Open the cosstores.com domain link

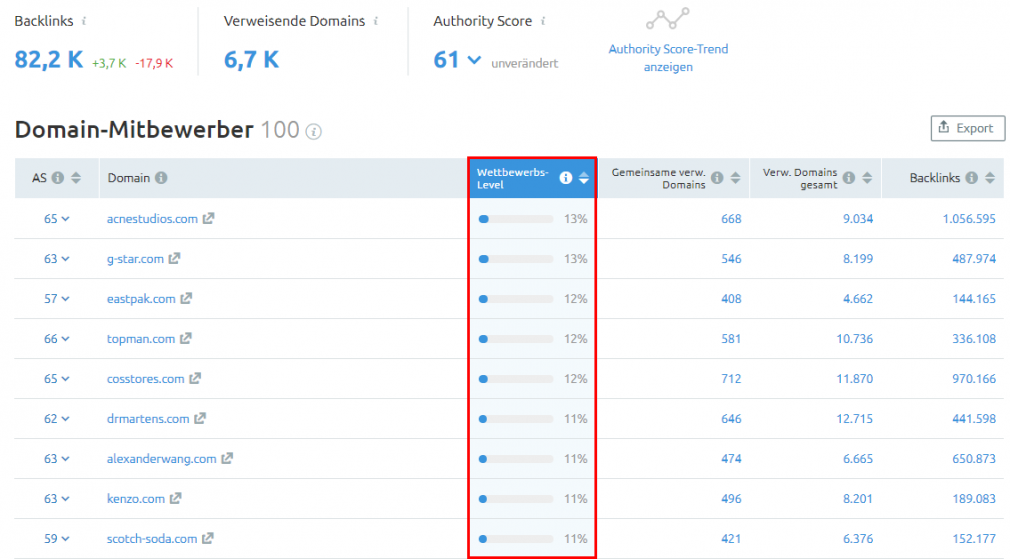[146, 379]
